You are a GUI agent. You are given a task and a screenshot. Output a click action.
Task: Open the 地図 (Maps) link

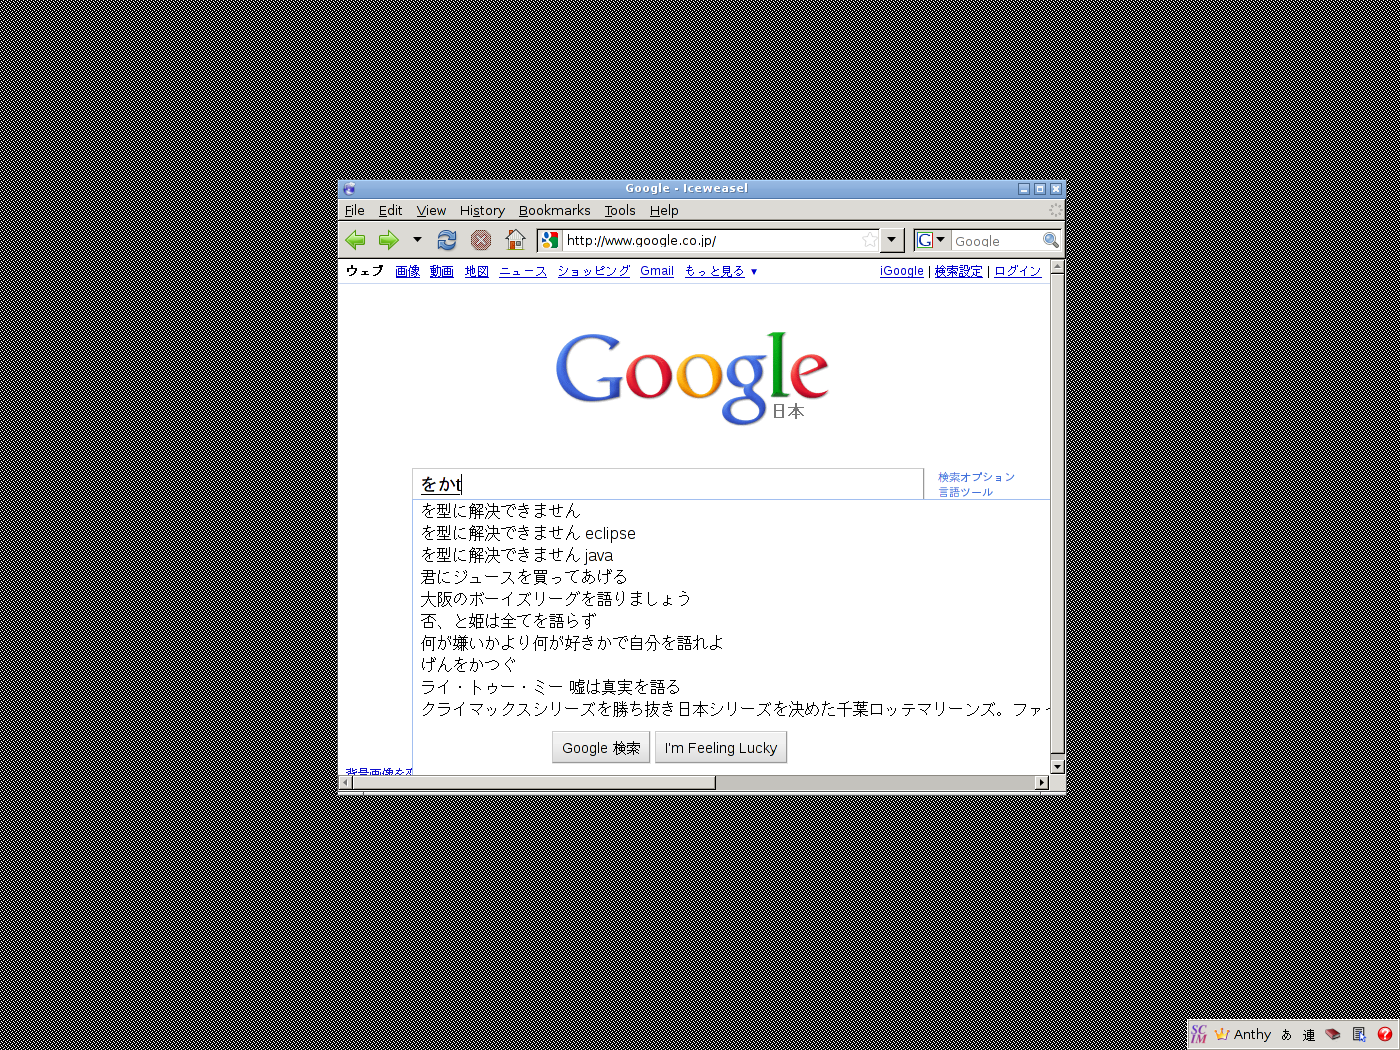476,271
